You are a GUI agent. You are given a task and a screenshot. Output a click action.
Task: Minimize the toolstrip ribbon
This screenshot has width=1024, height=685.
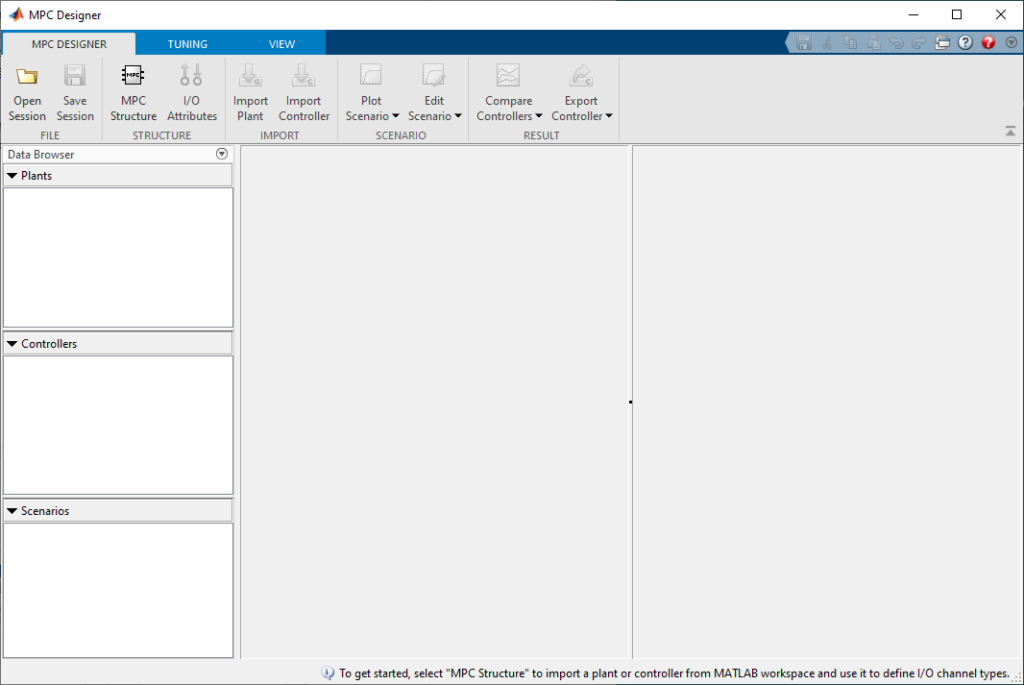[1010, 131]
